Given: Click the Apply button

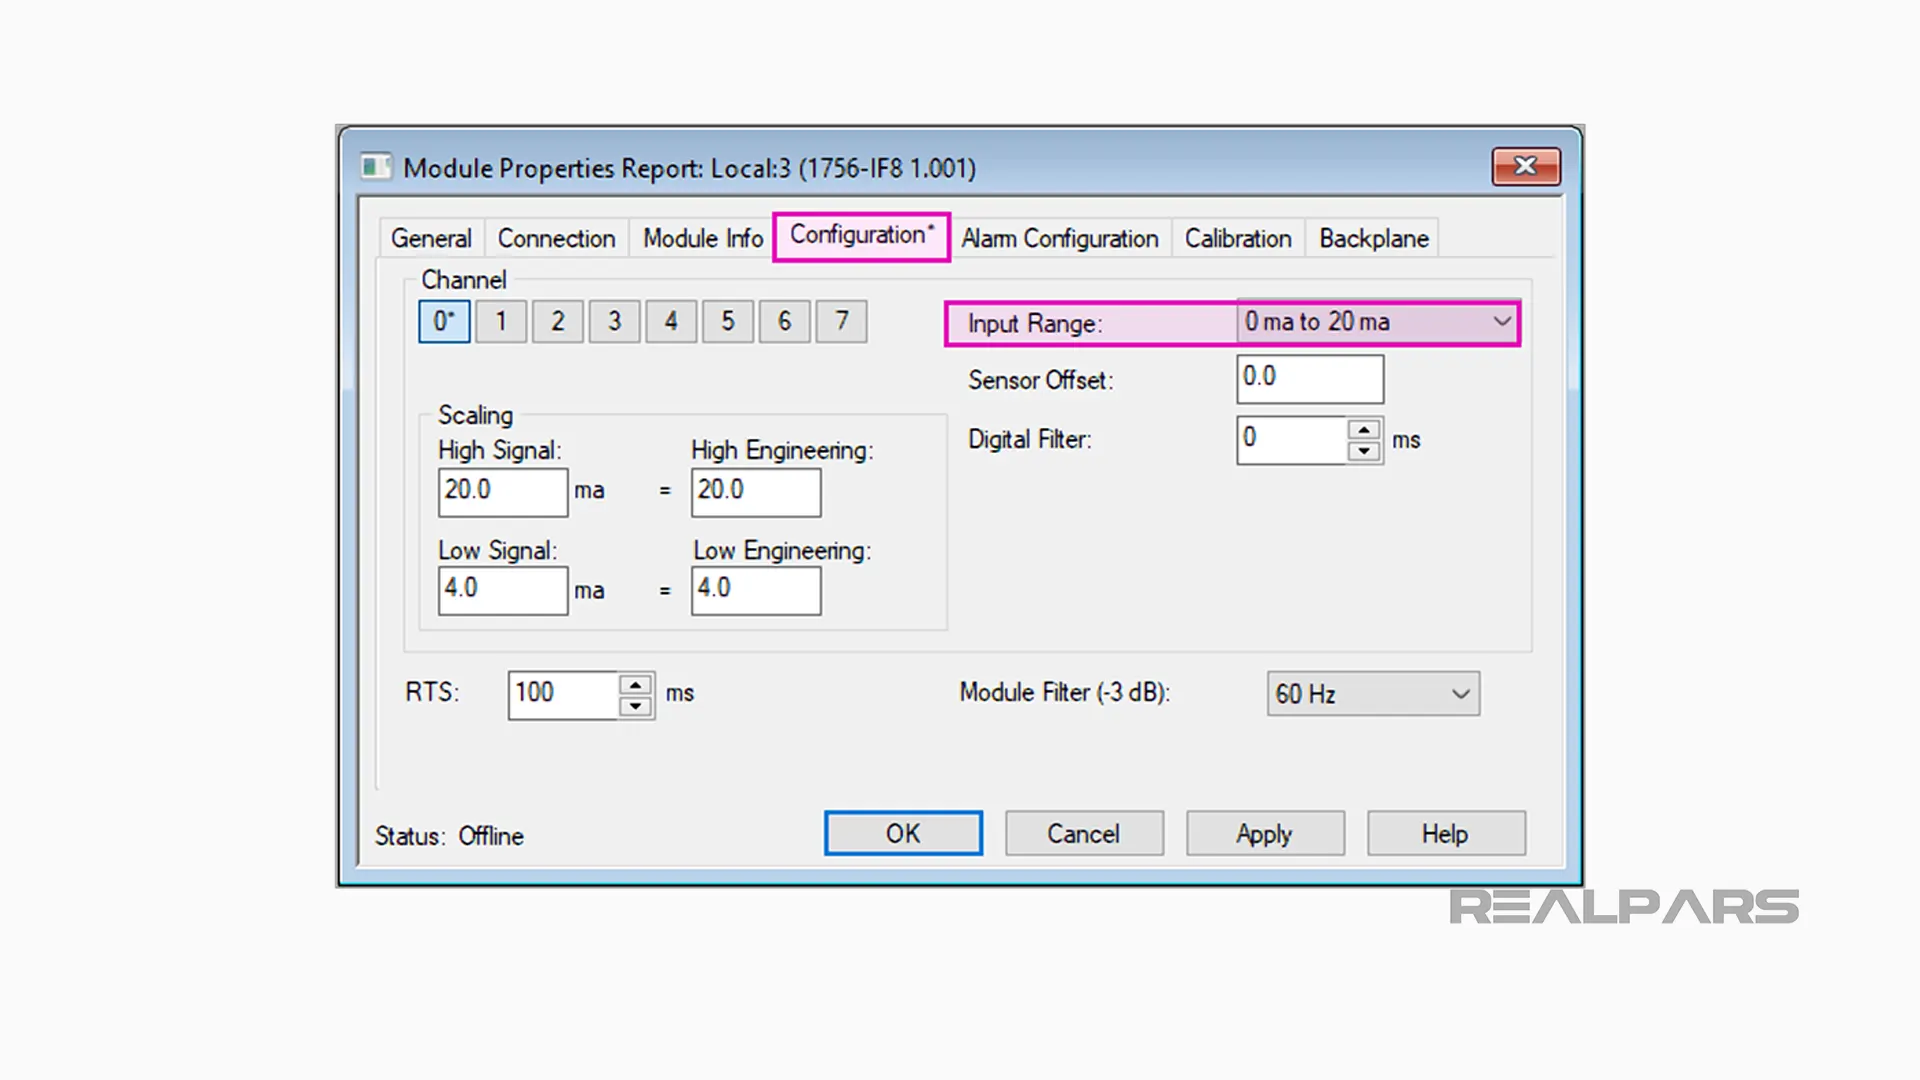Looking at the screenshot, I should 1265,834.
